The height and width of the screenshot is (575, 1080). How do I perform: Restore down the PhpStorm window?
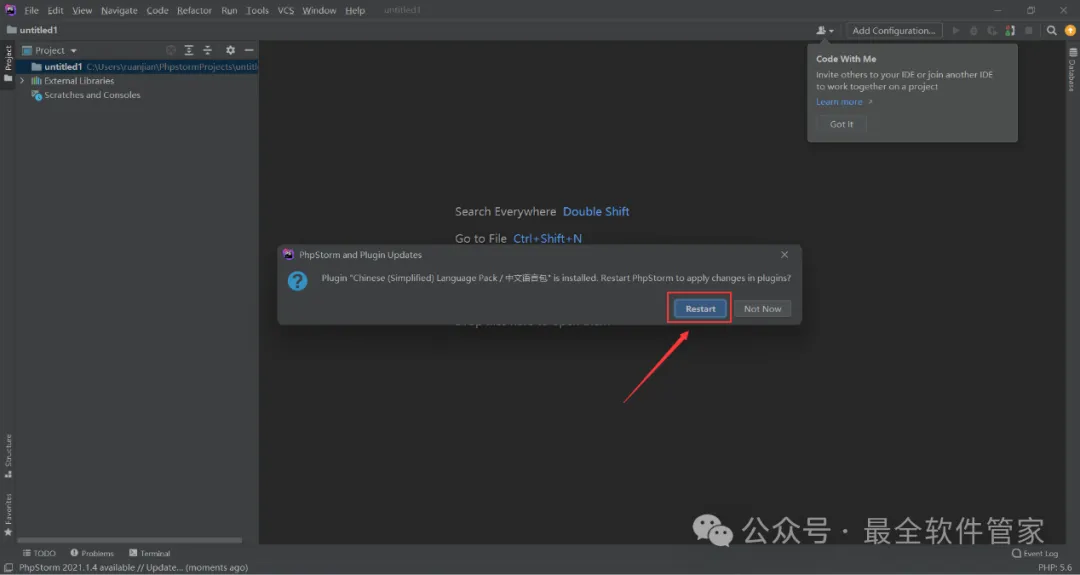1030,10
